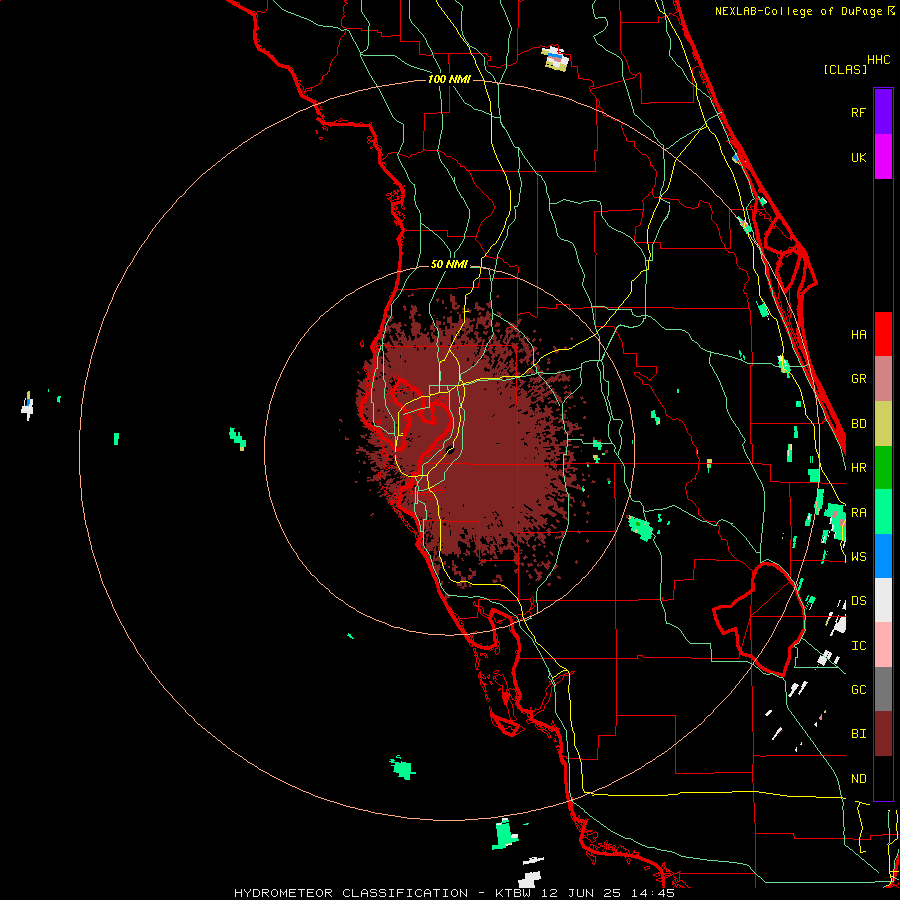Click the BD legend label
The image size is (900, 900).
(858, 424)
